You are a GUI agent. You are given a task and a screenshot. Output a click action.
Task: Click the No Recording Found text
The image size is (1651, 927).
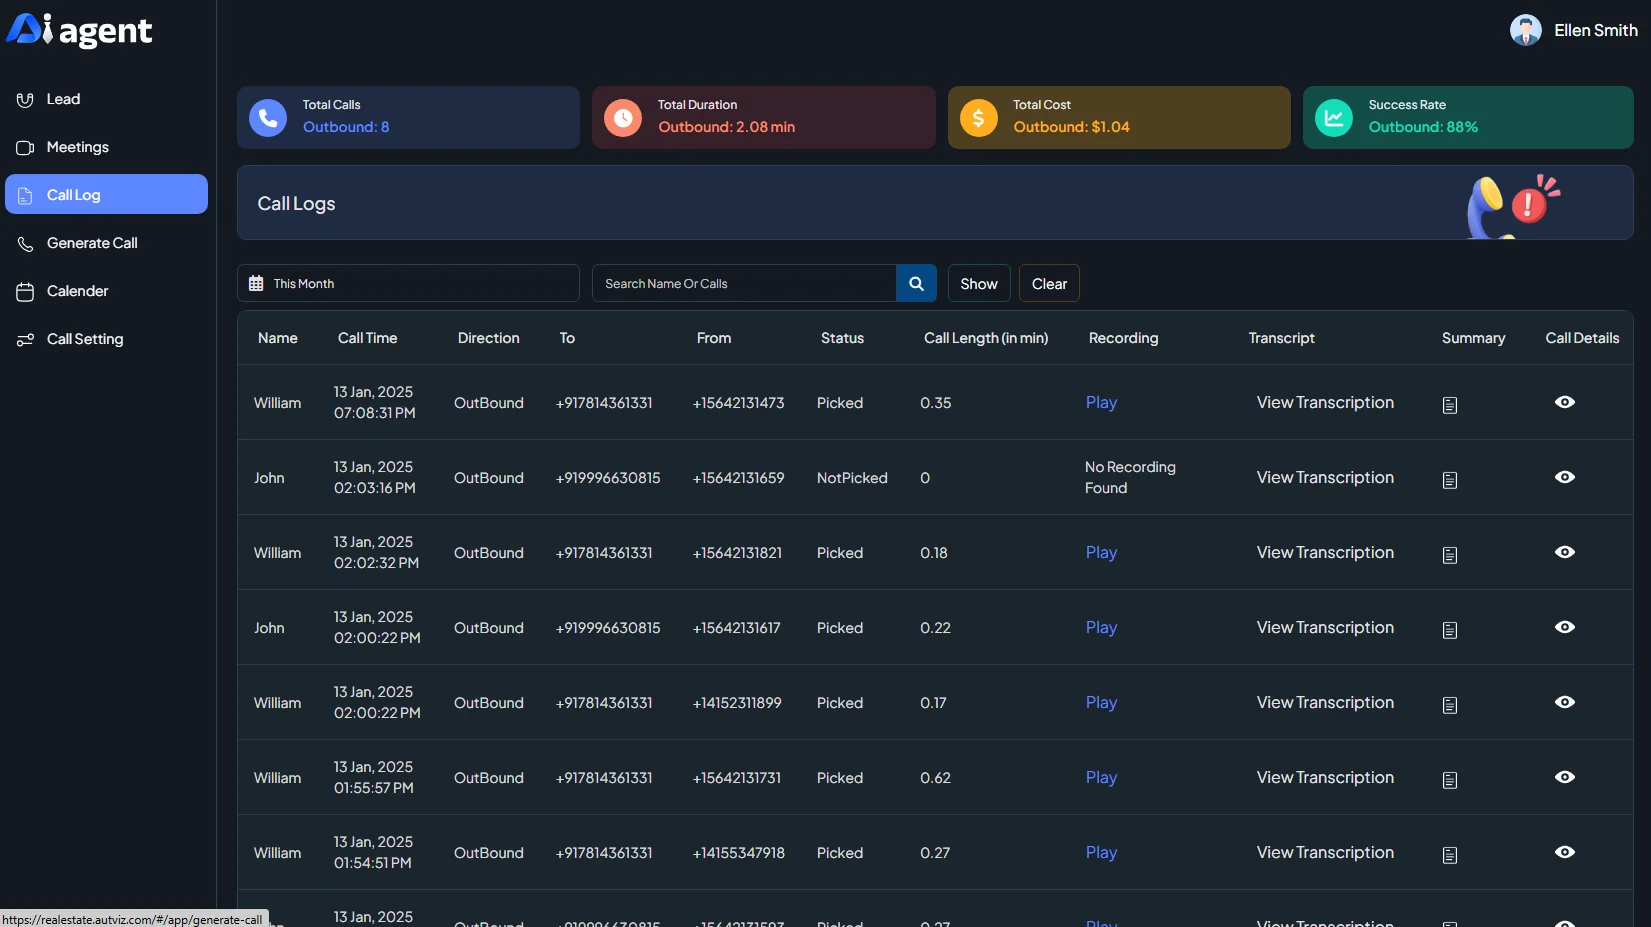(x=1130, y=477)
